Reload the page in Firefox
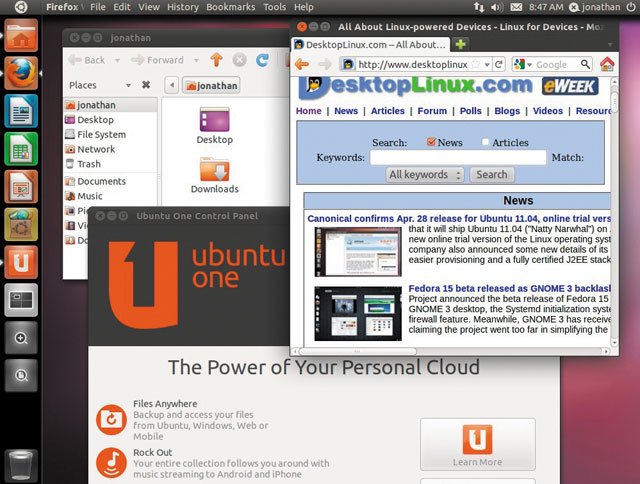This screenshot has width=640, height=484. click(x=499, y=64)
